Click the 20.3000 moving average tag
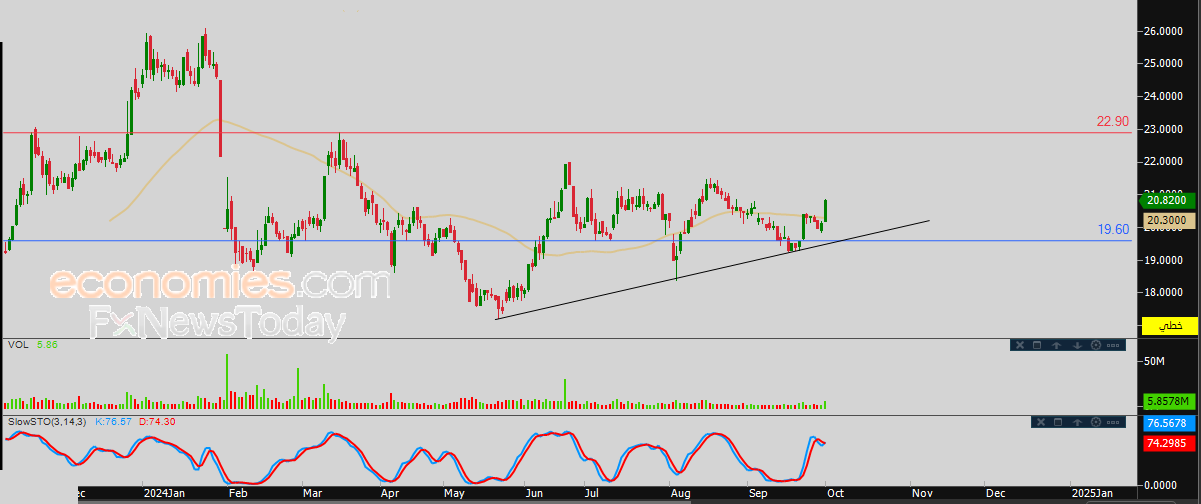 1169,219
